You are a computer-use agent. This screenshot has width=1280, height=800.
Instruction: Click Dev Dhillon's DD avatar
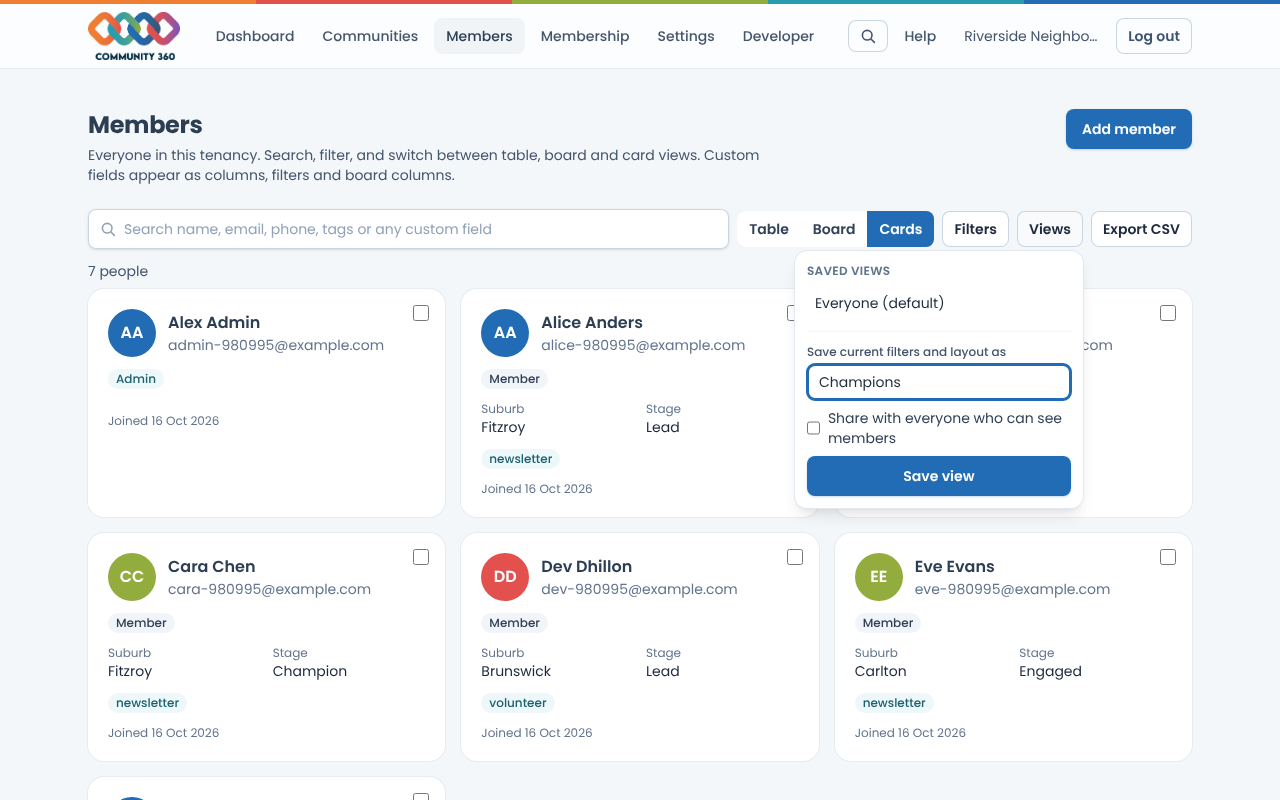point(505,577)
